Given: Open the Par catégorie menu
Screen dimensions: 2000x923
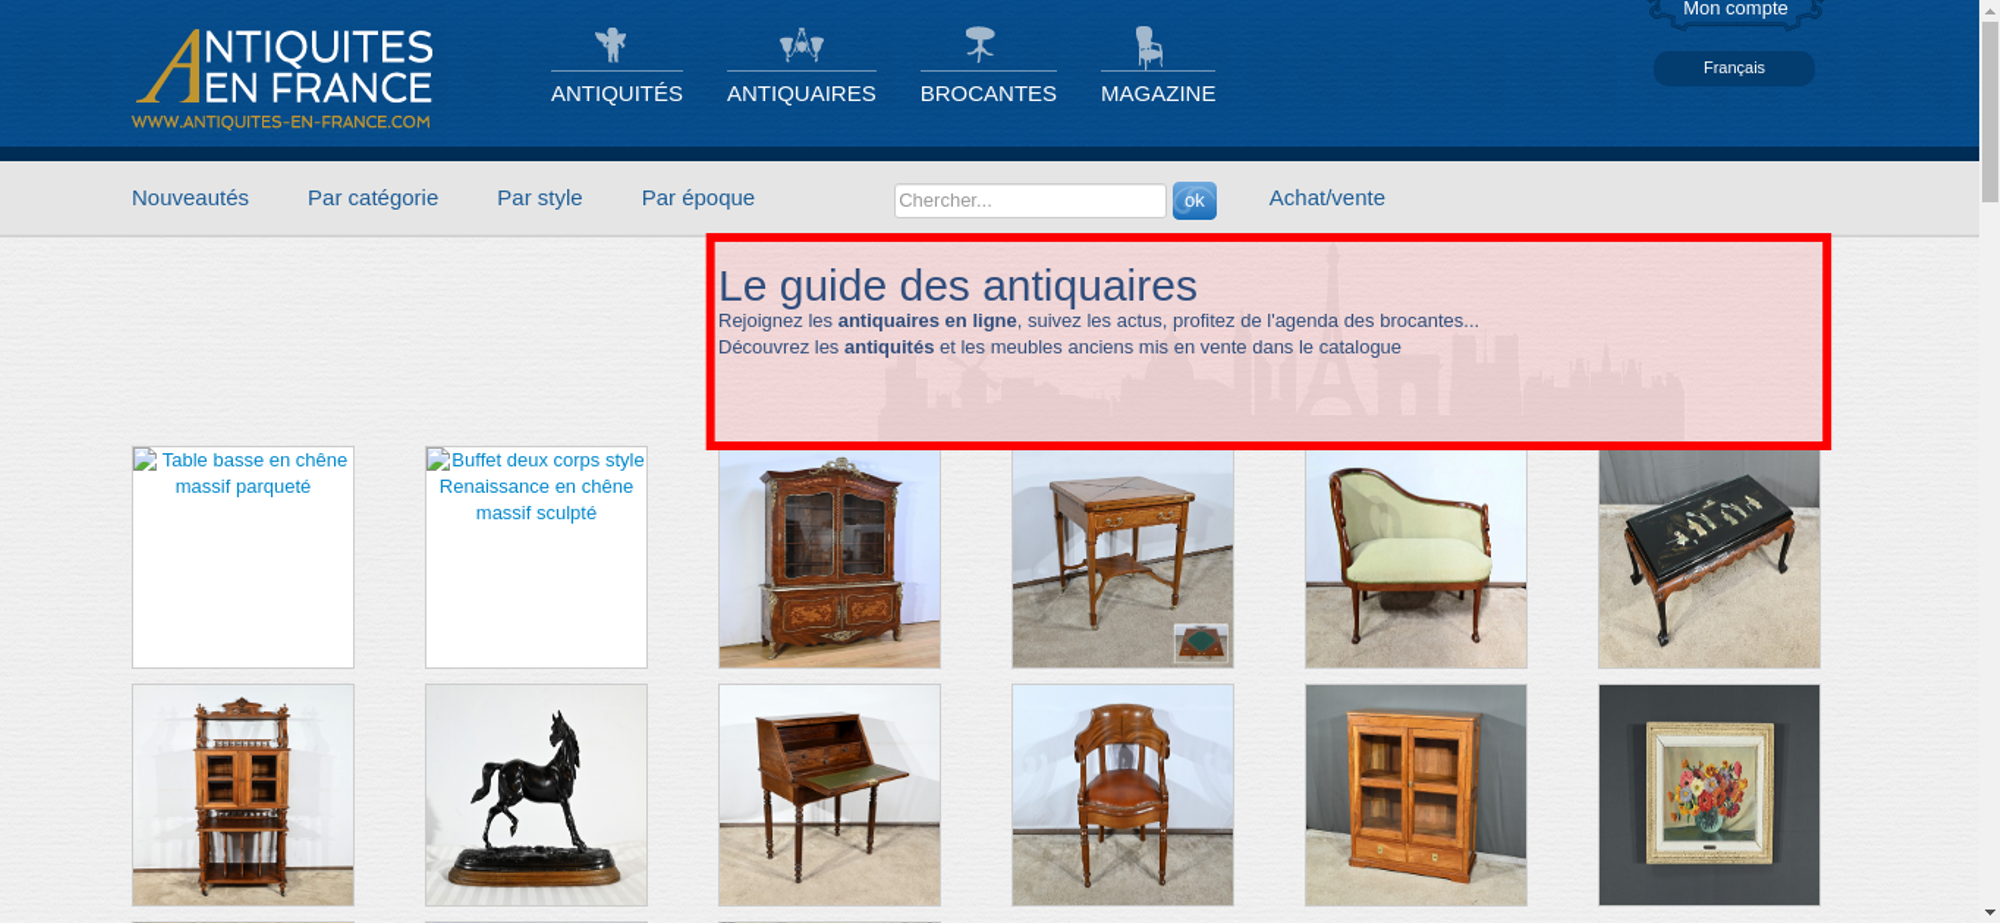Looking at the screenshot, I should pyautogui.click(x=373, y=198).
